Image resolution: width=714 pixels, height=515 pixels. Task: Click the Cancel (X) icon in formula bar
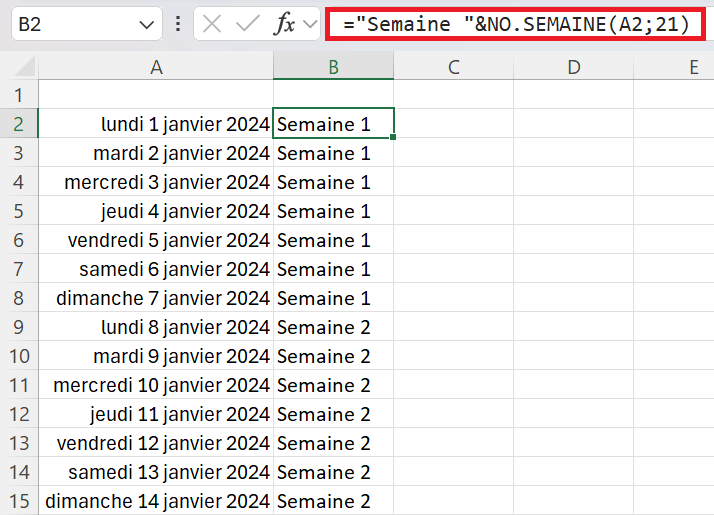[x=212, y=24]
